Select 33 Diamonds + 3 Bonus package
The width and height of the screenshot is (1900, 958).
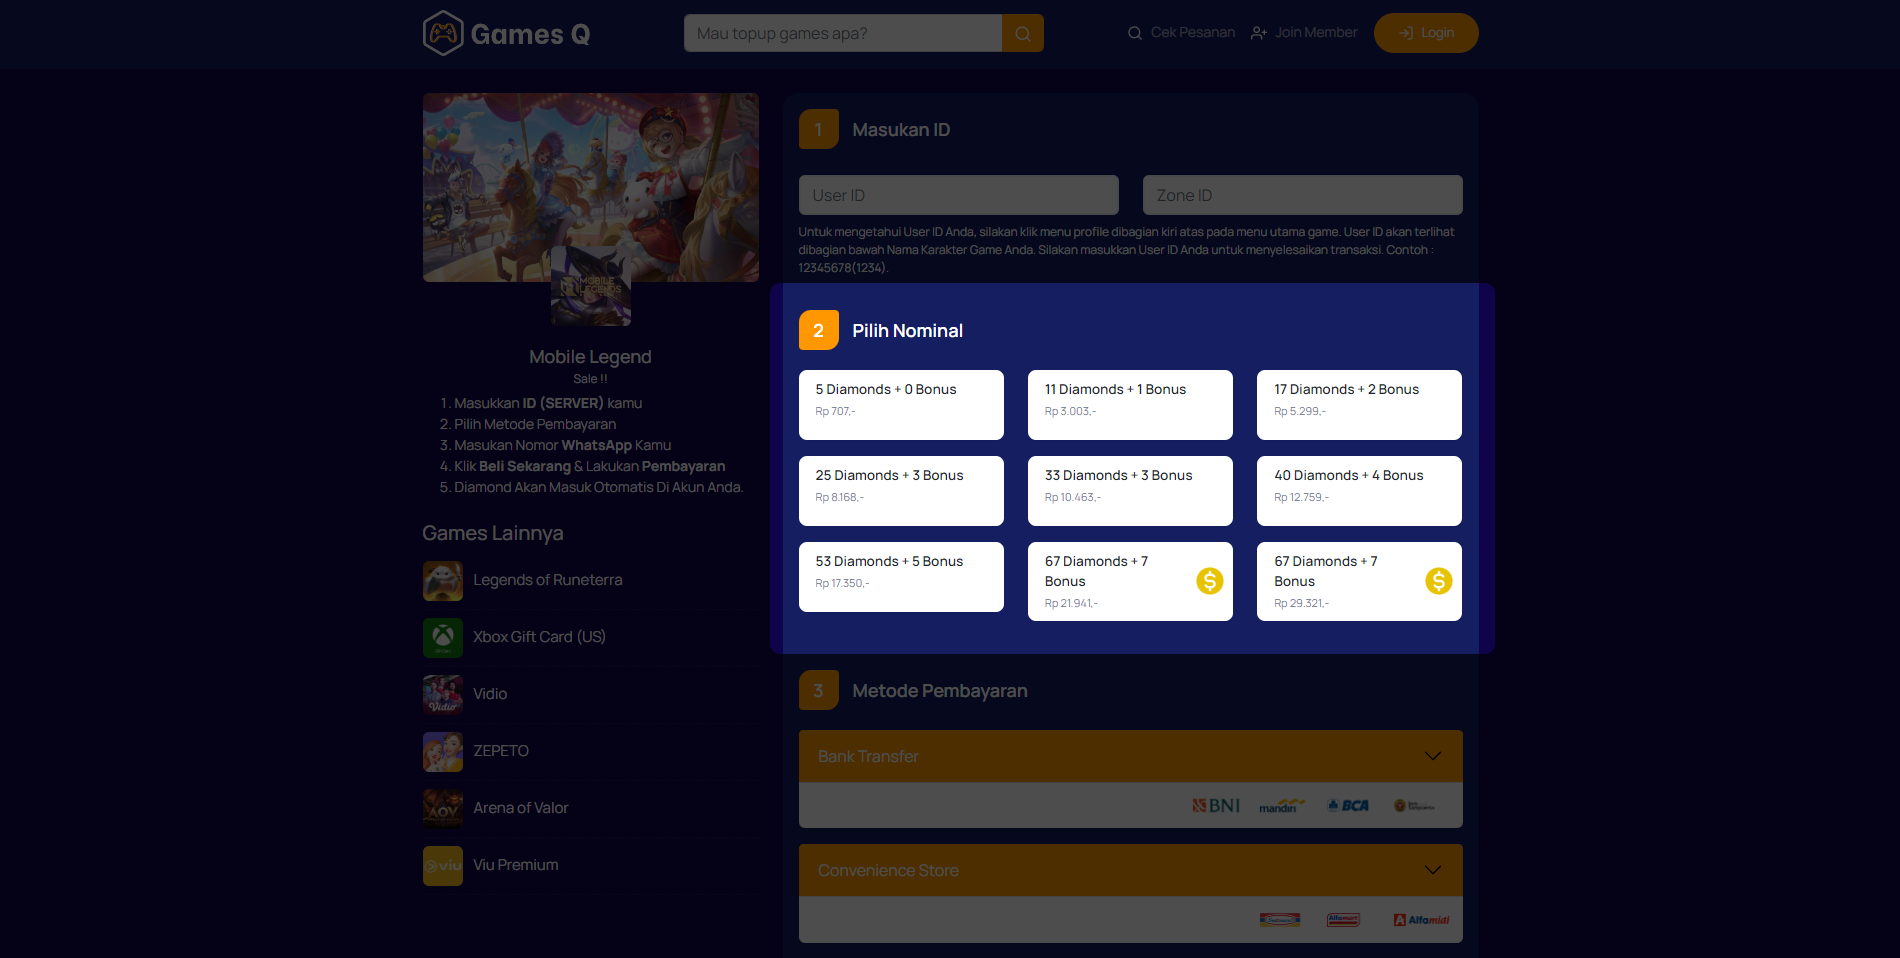[1130, 491]
